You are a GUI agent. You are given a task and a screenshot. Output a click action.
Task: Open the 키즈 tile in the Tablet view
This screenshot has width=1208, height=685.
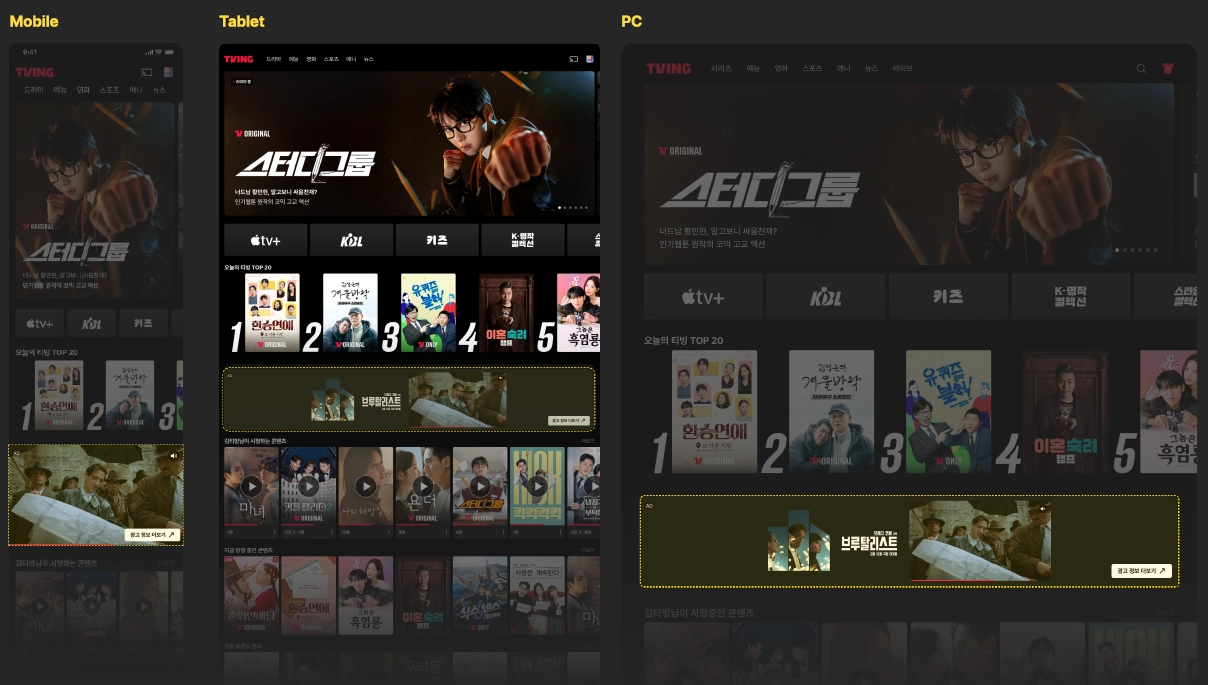pos(437,240)
